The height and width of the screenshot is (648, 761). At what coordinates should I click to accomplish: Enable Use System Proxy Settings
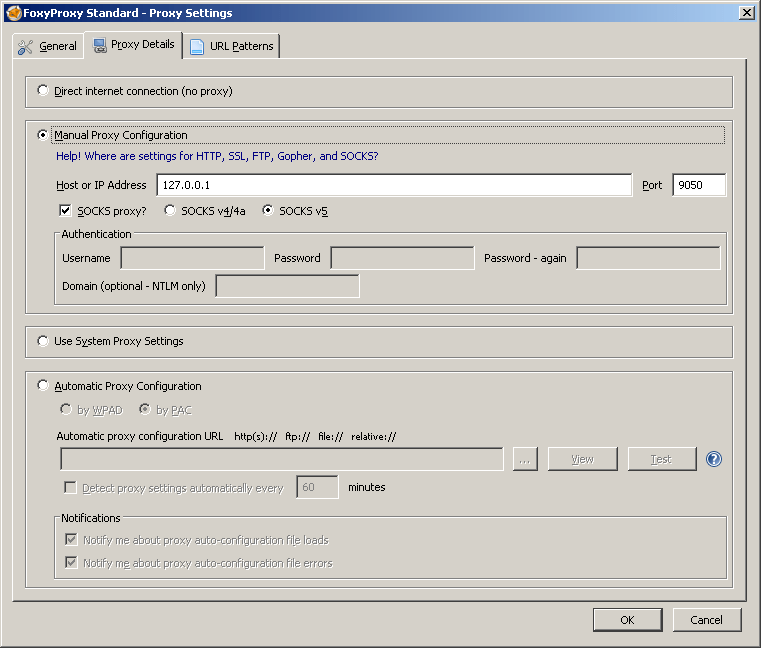point(43,341)
